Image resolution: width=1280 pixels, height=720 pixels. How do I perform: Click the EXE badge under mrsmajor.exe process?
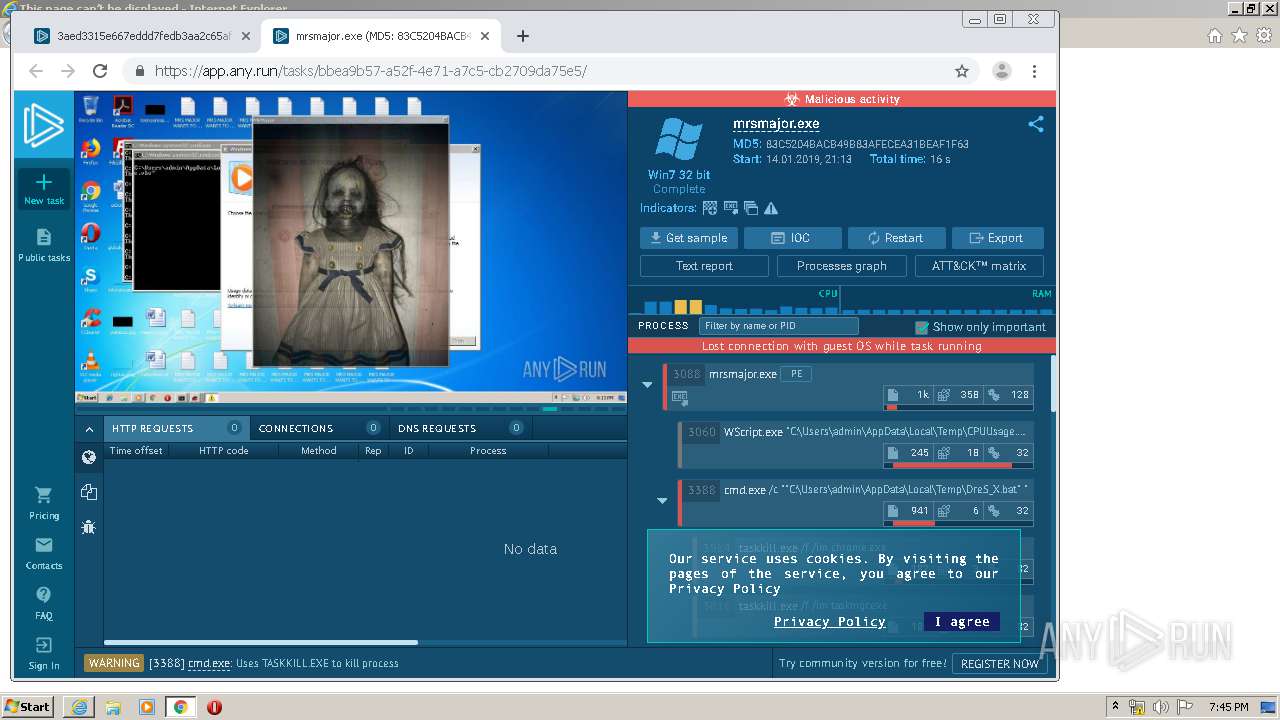[x=680, y=397]
